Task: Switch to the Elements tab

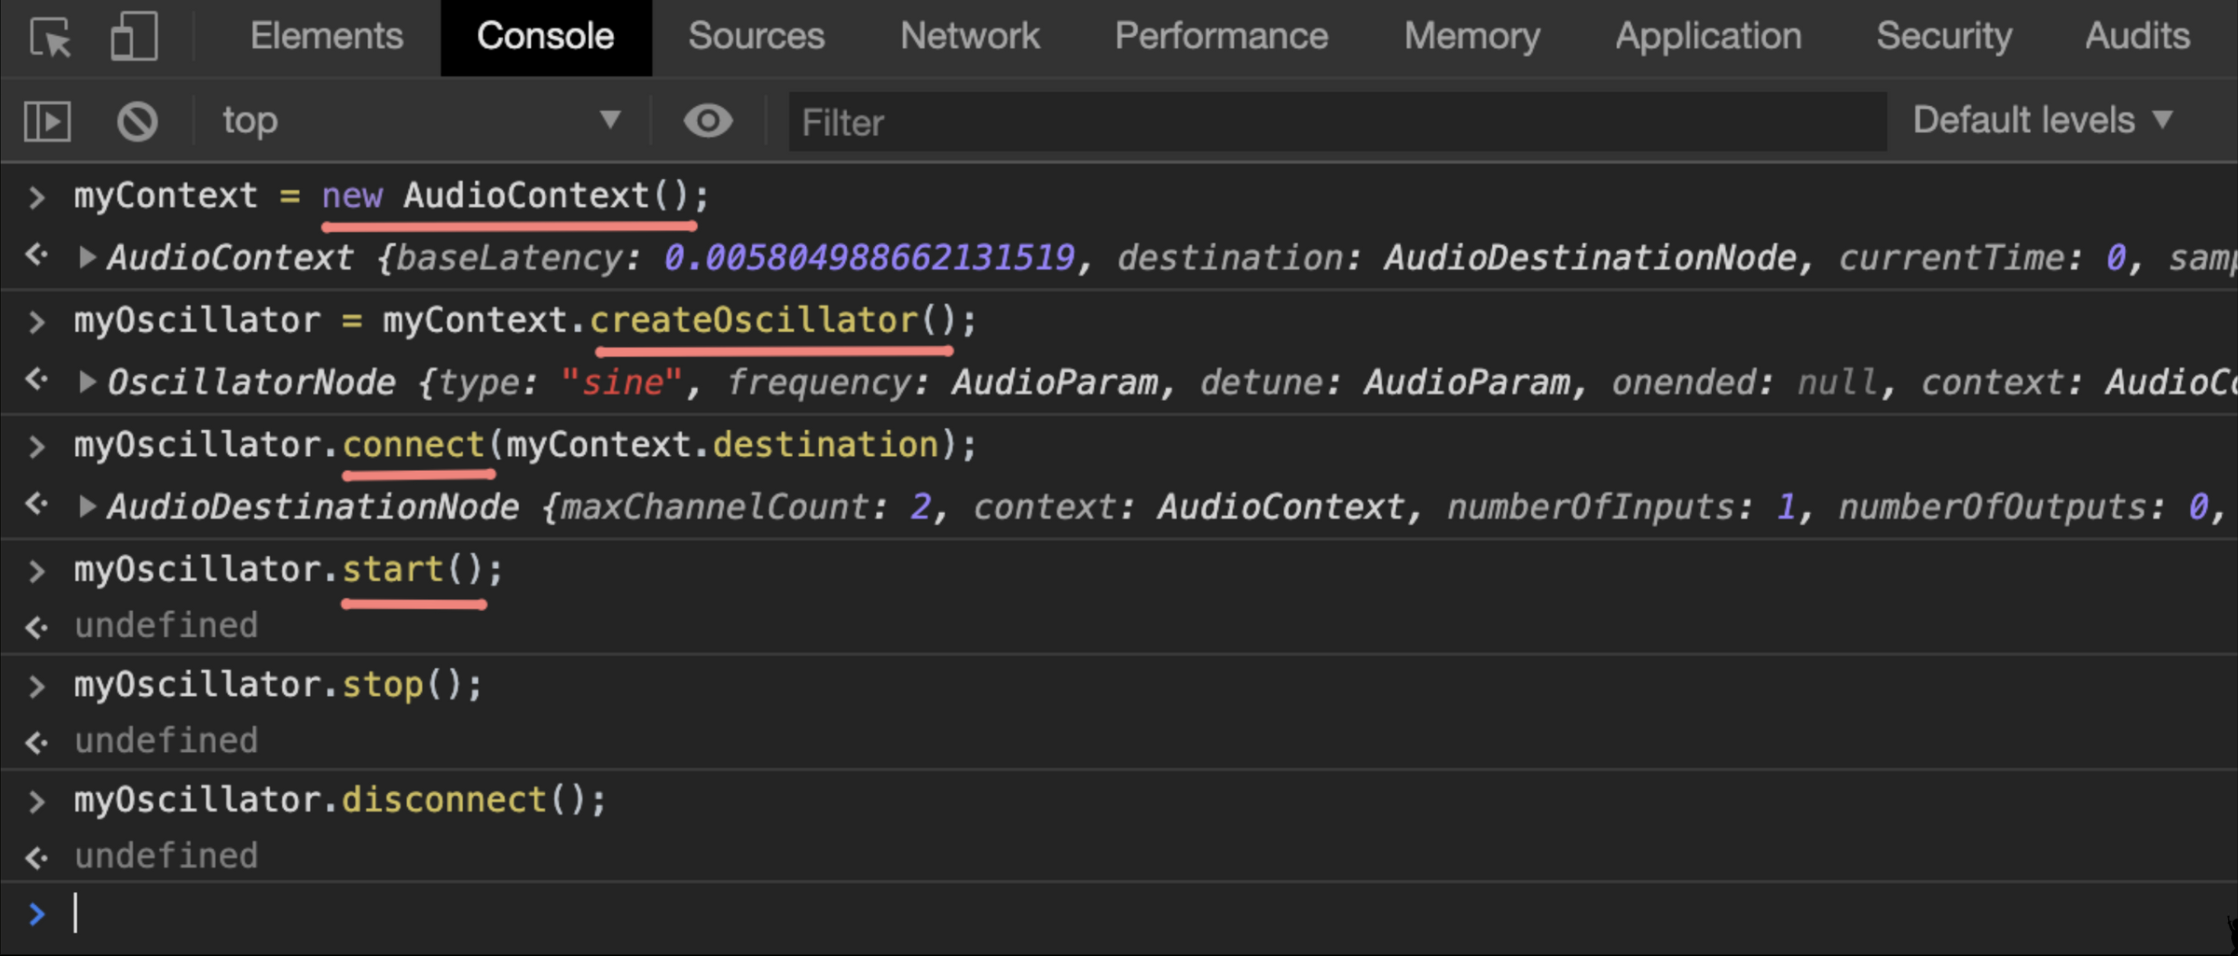Action: click(x=326, y=37)
